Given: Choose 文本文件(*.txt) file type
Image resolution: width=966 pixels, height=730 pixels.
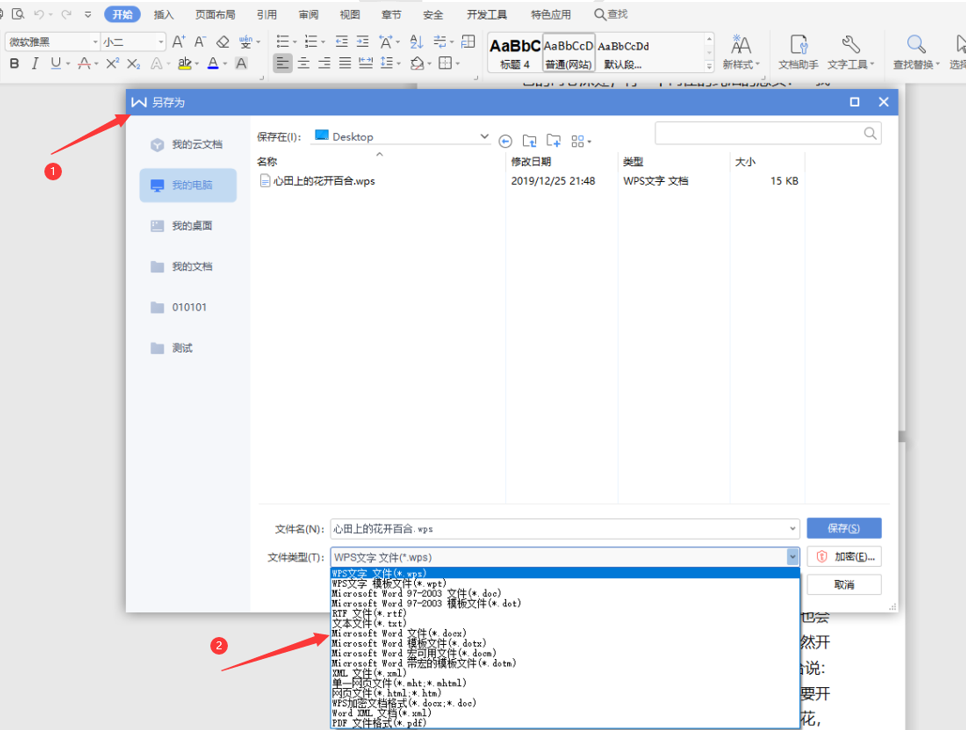Looking at the screenshot, I should pos(369,623).
